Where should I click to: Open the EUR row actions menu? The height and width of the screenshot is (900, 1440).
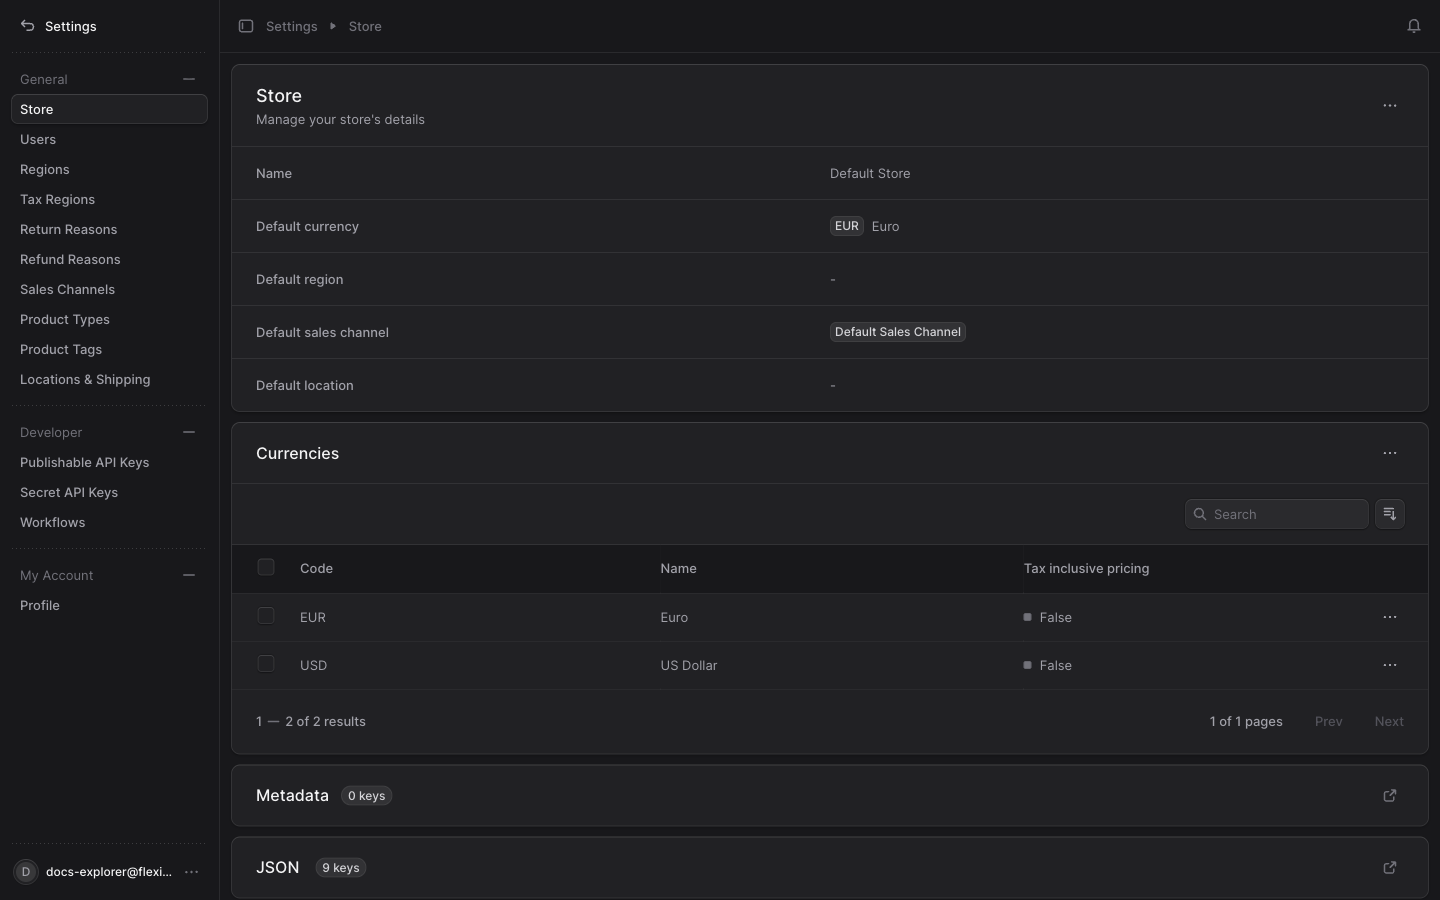tap(1390, 618)
